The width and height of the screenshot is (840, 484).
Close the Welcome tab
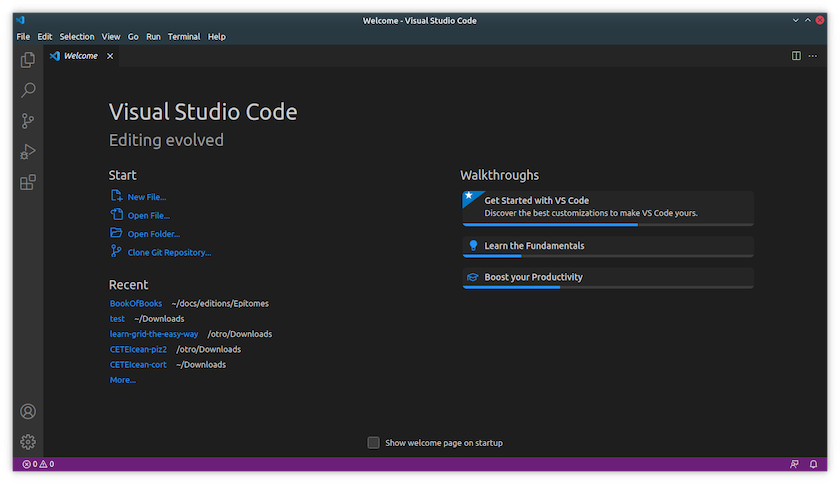110,56
